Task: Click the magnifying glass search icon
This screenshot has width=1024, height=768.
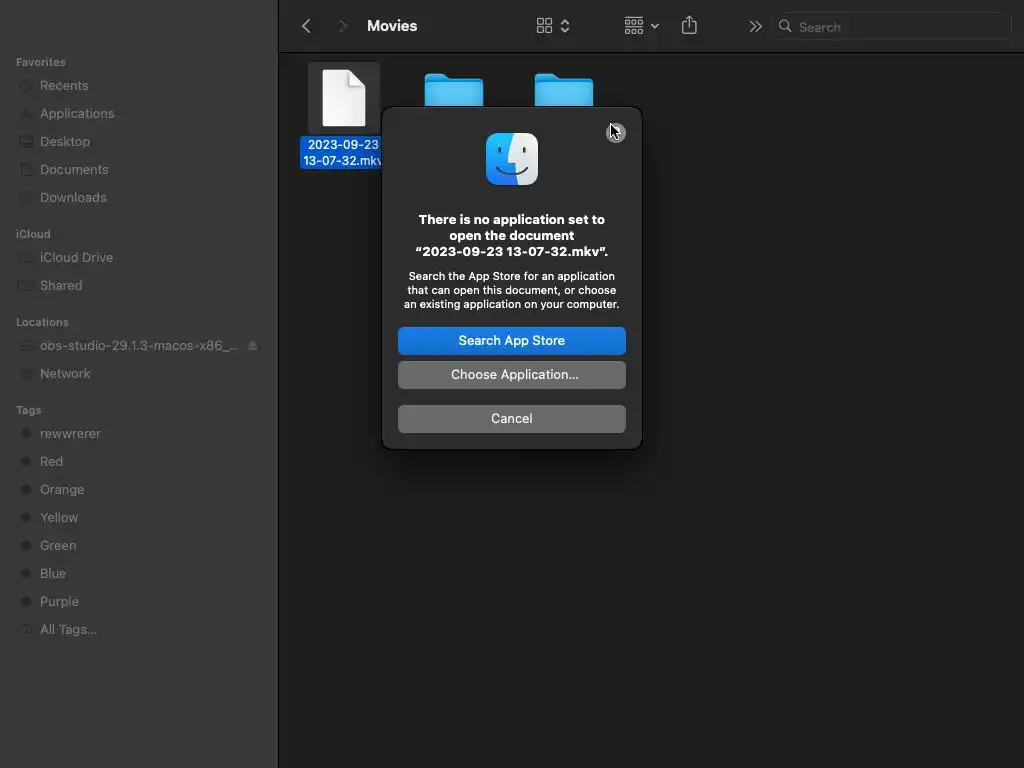Action: 785,26
